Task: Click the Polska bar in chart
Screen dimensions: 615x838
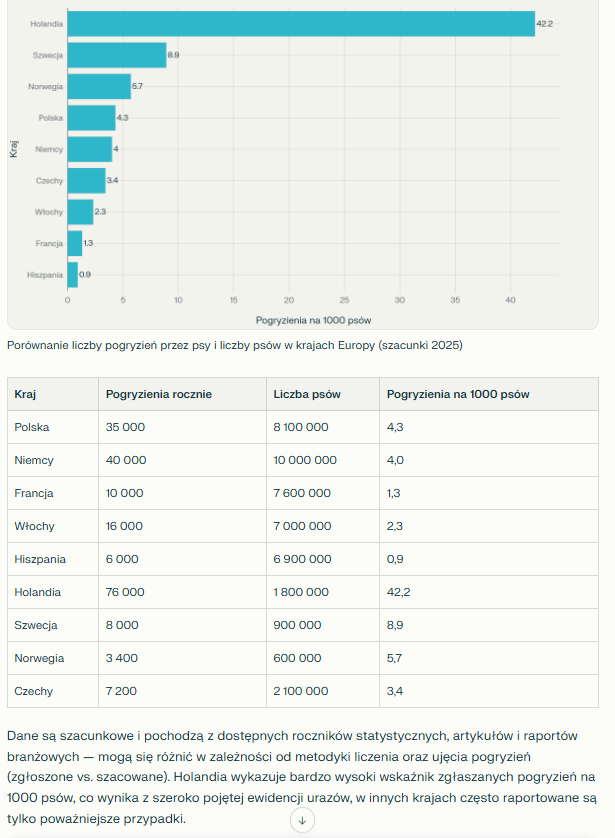Action: [x=91, y=118]
